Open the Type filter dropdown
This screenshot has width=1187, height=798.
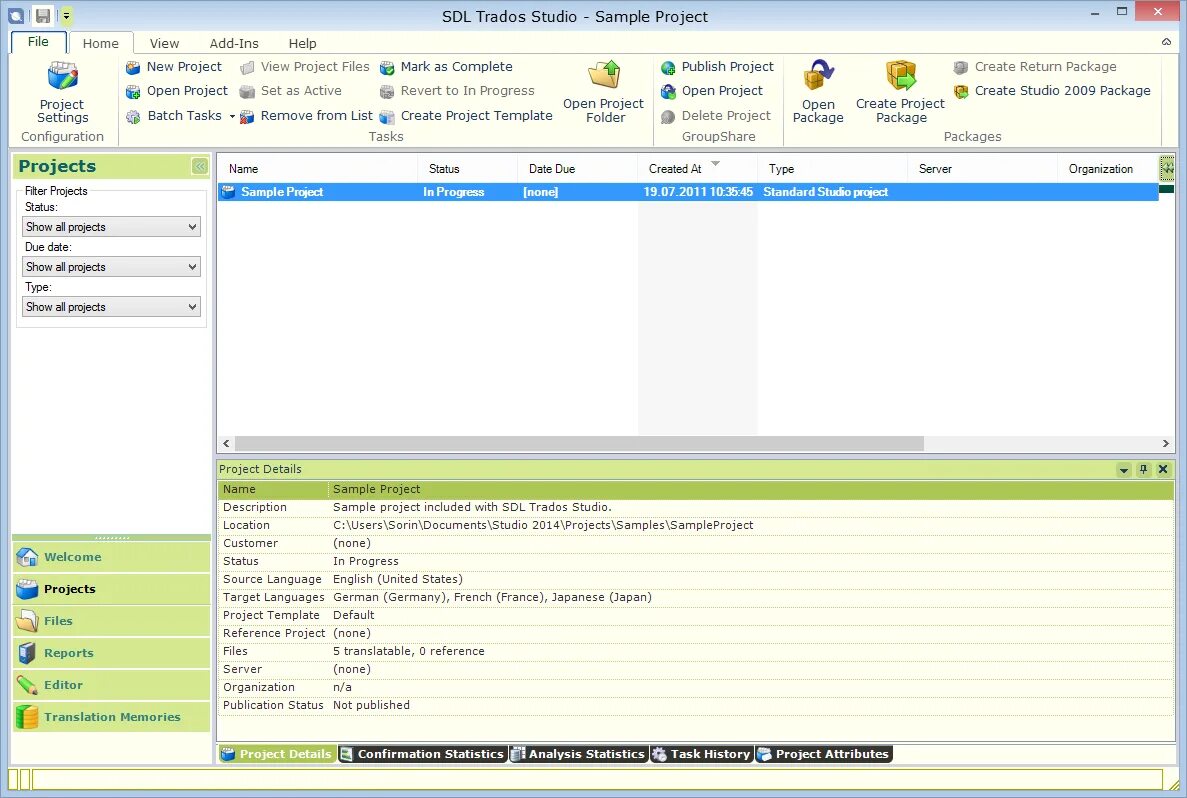click(x=111, y=307)
